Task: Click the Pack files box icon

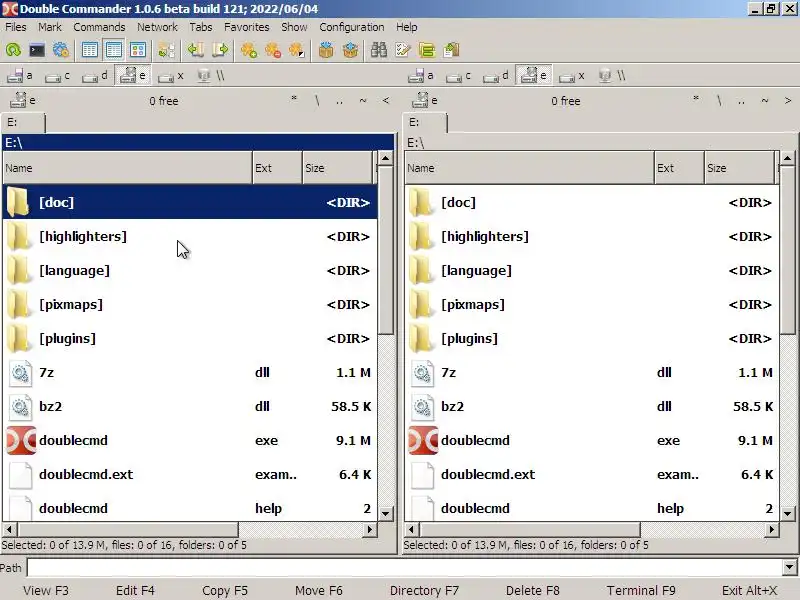Action: 326,50
